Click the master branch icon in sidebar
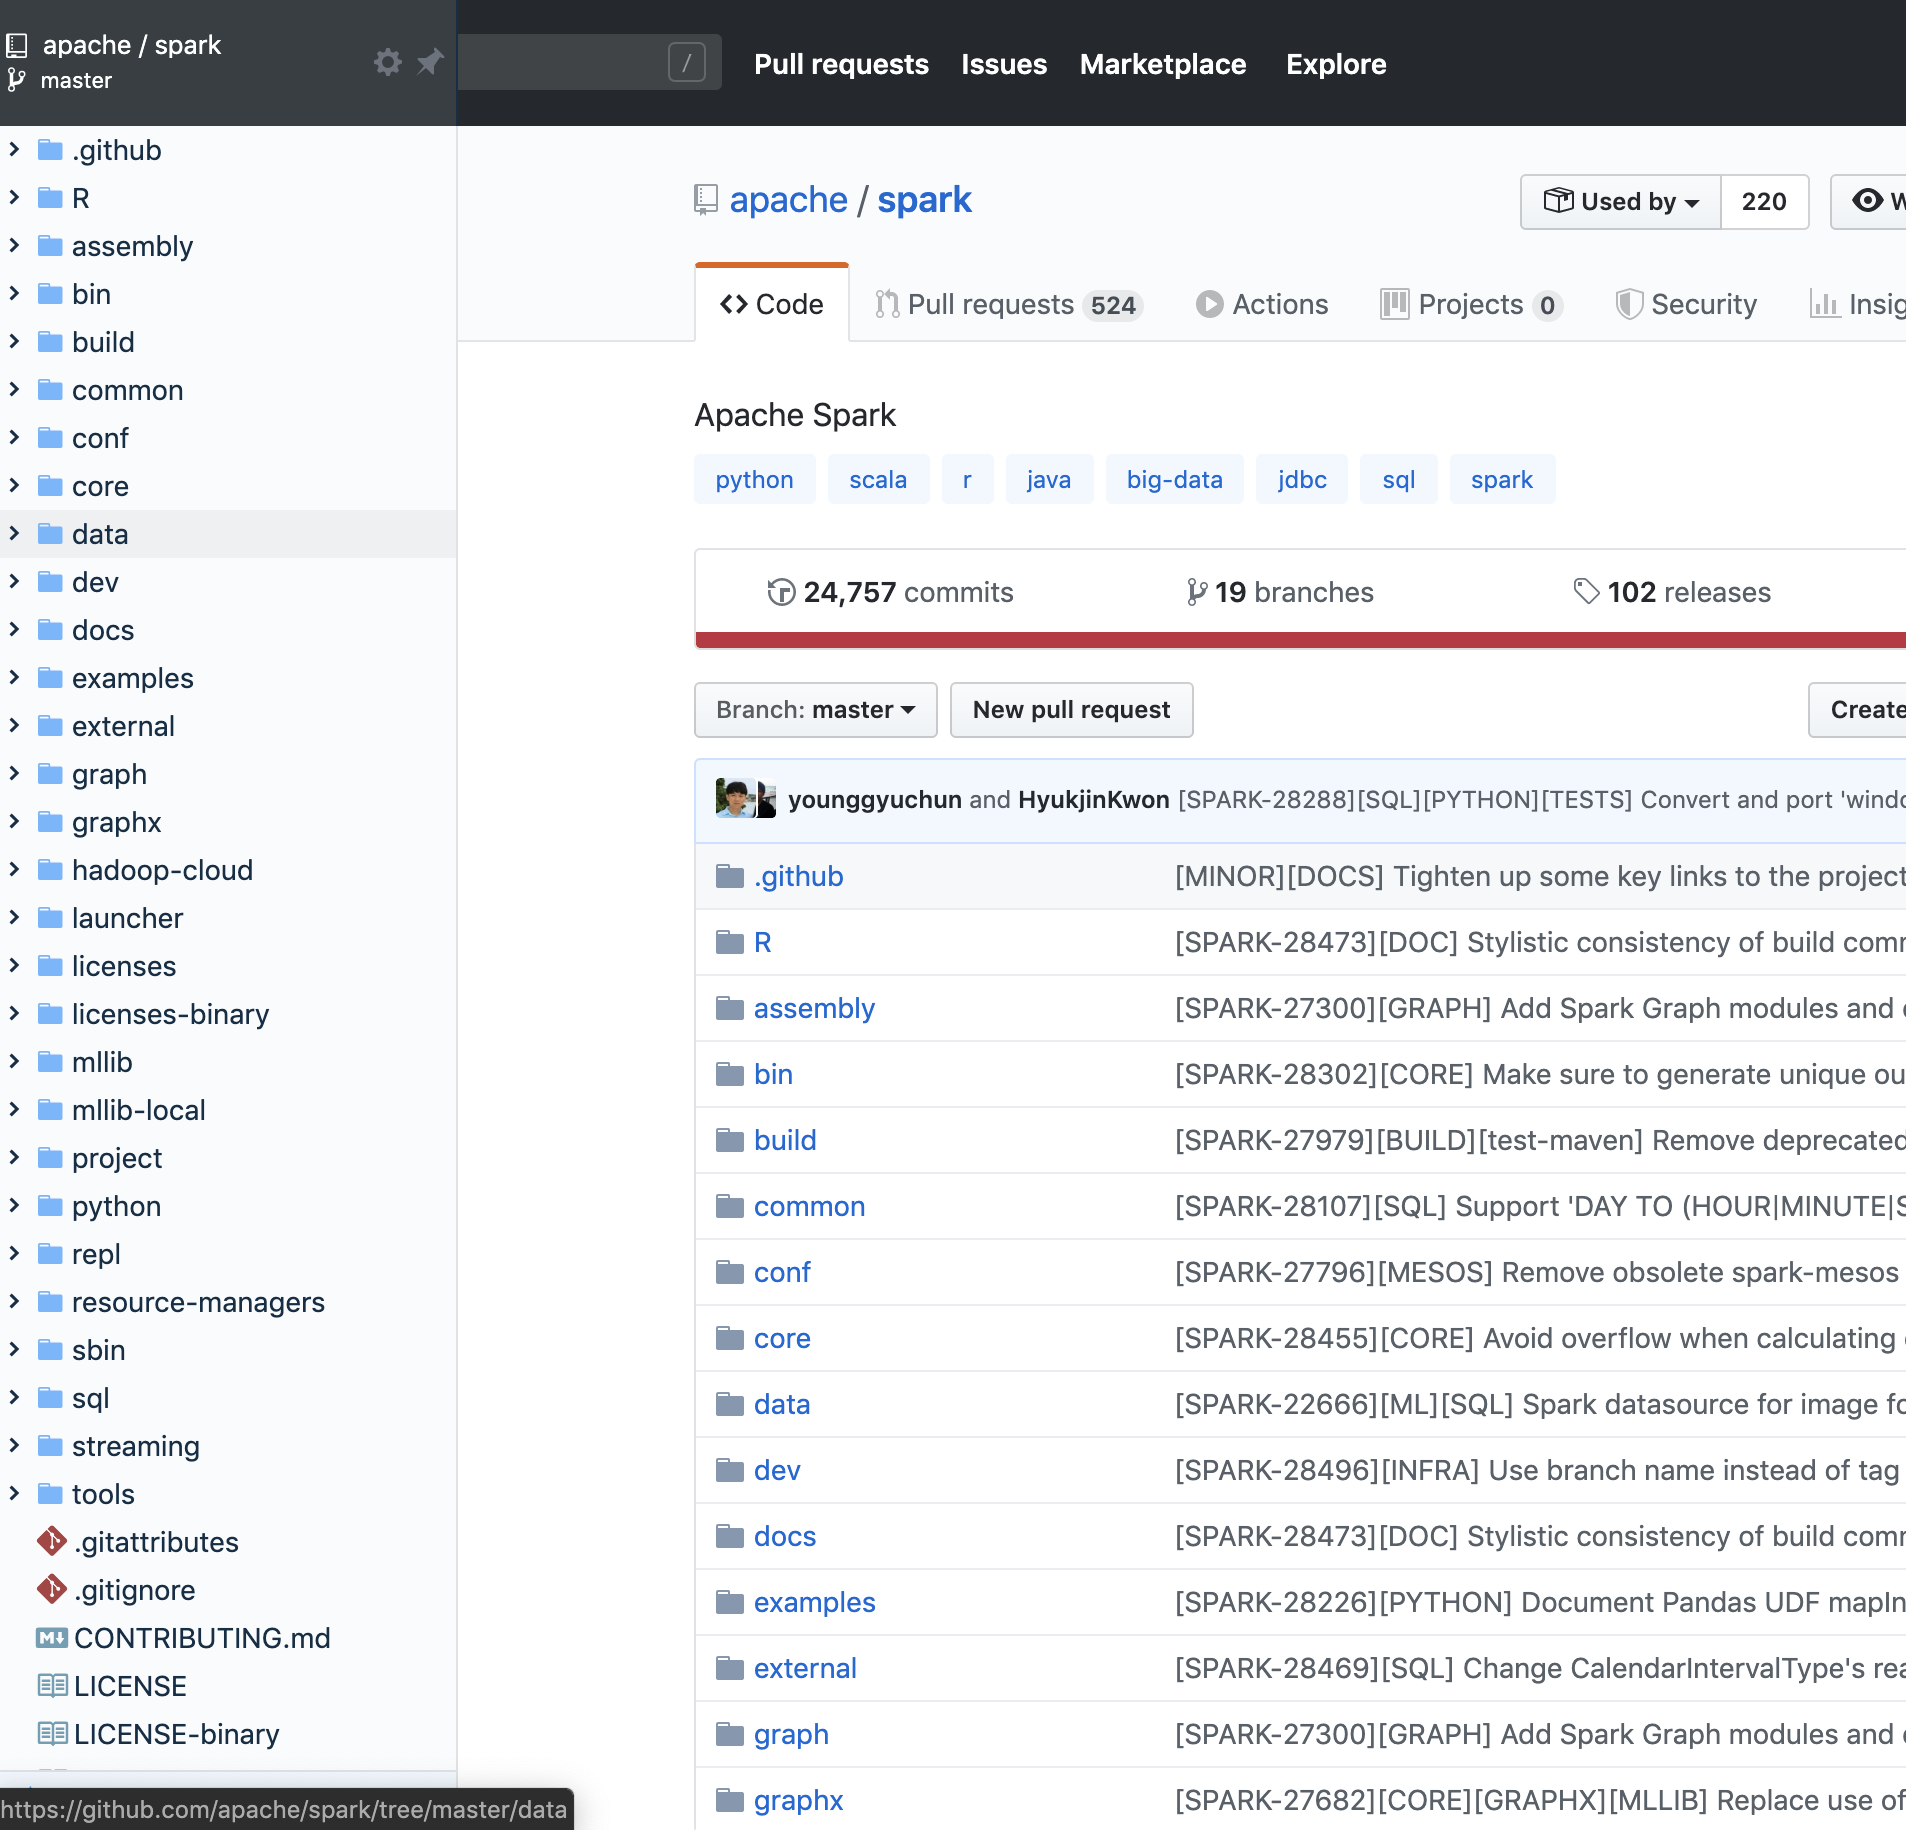The image size is (1906, 1830). [17, 80]
